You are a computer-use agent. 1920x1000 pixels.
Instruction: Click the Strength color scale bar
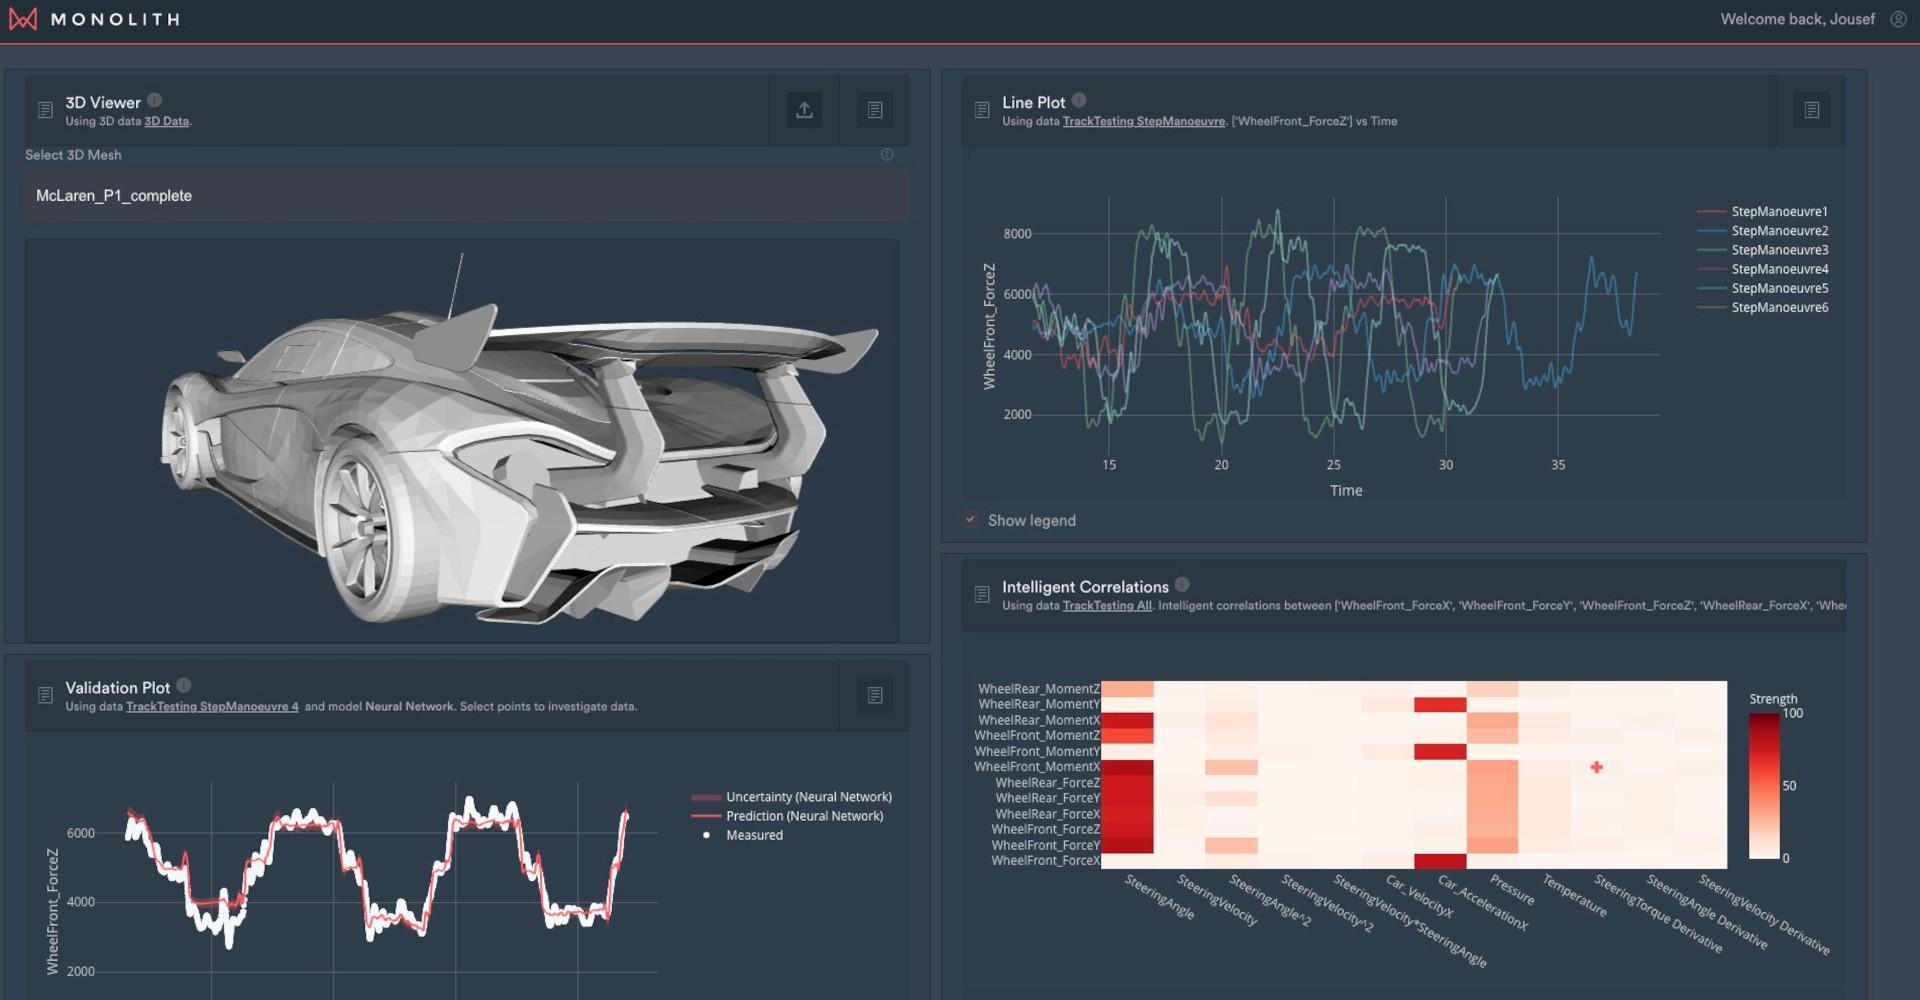click(1764, 785)
